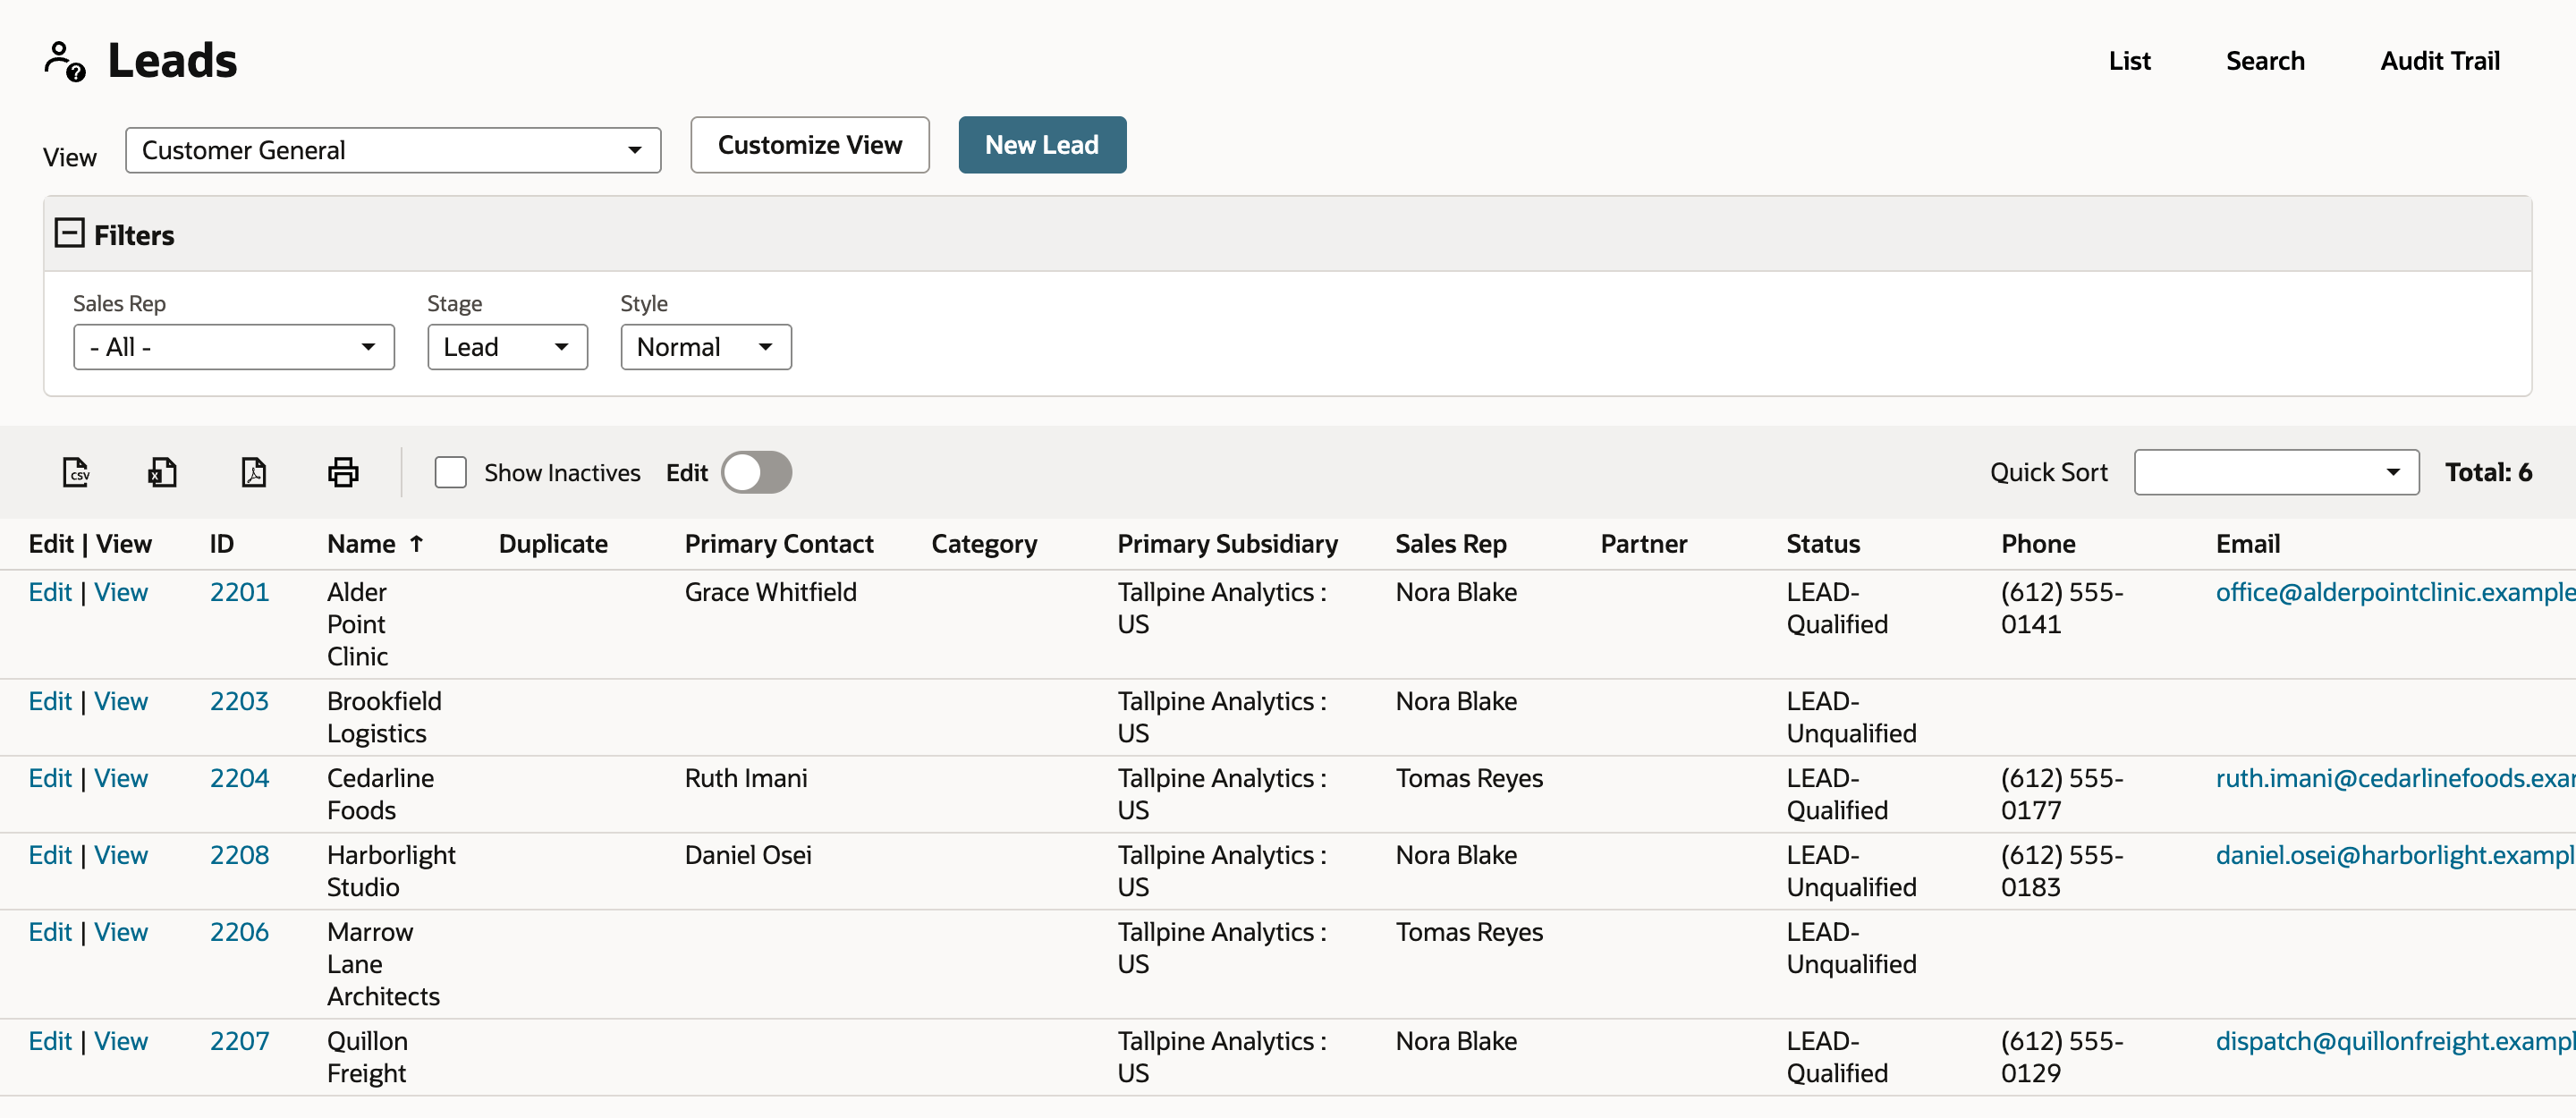Image resolution: width=2576 pixels, height=1118 pixels.
Task: Export the list as PDF
Action: point(254,472)
